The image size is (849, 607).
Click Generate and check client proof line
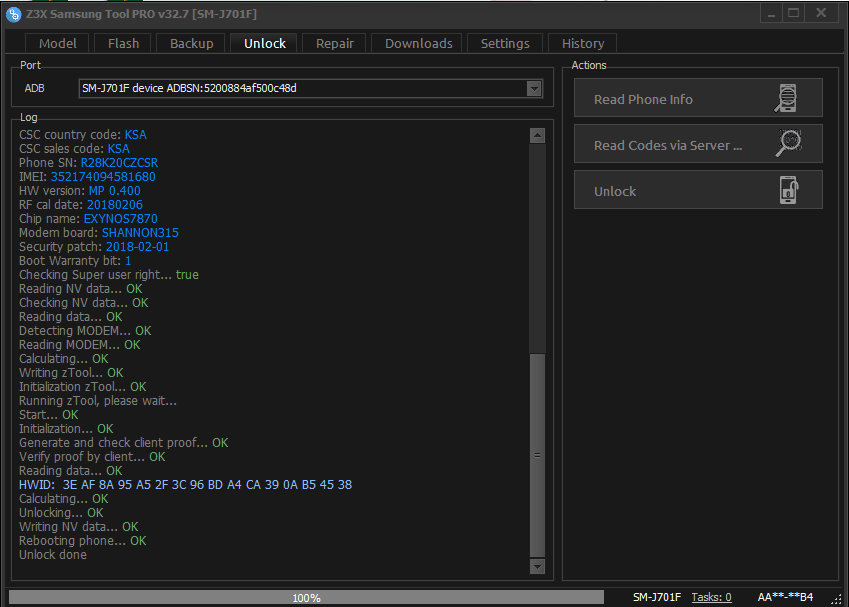[123, 442]
